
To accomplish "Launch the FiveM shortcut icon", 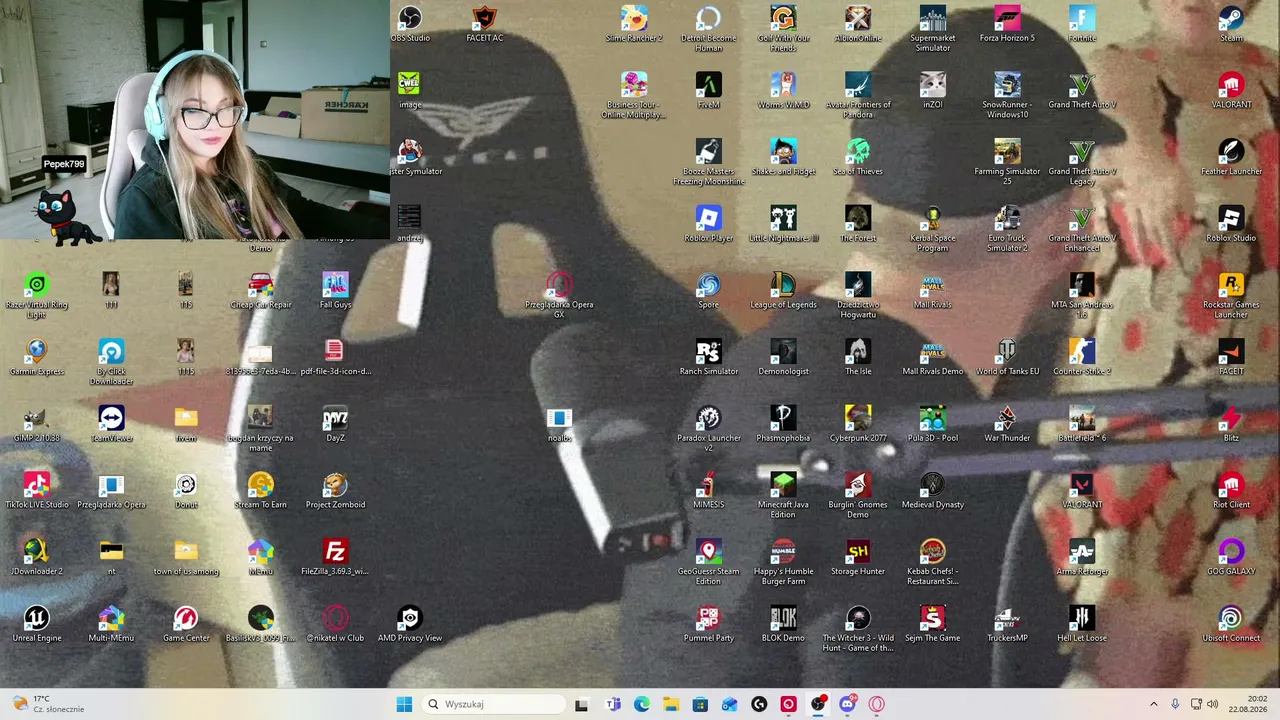I will 708,91.
